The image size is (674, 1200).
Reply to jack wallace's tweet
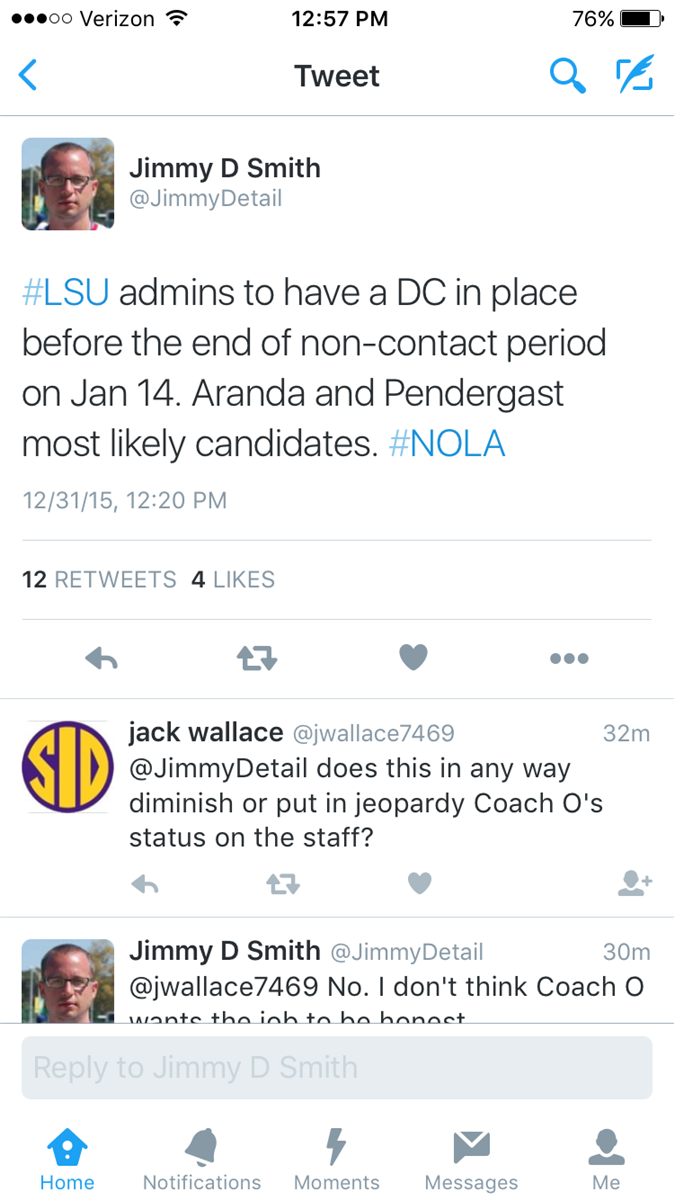tap(145, 883)
